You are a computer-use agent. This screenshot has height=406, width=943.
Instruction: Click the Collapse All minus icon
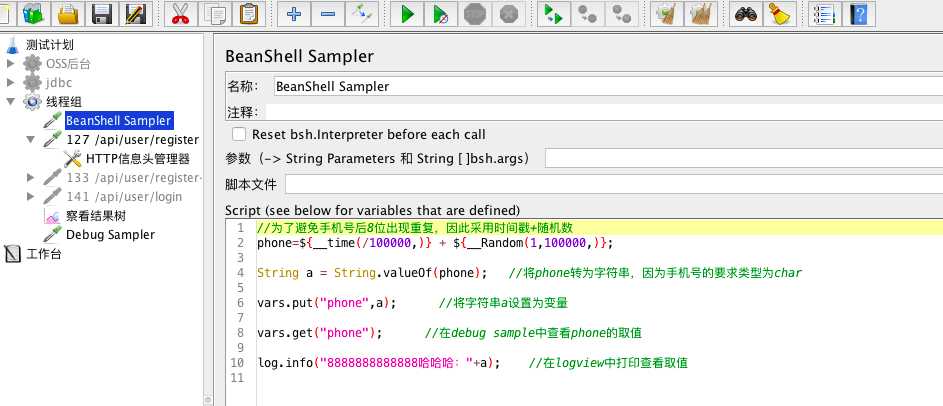point(328,14)
